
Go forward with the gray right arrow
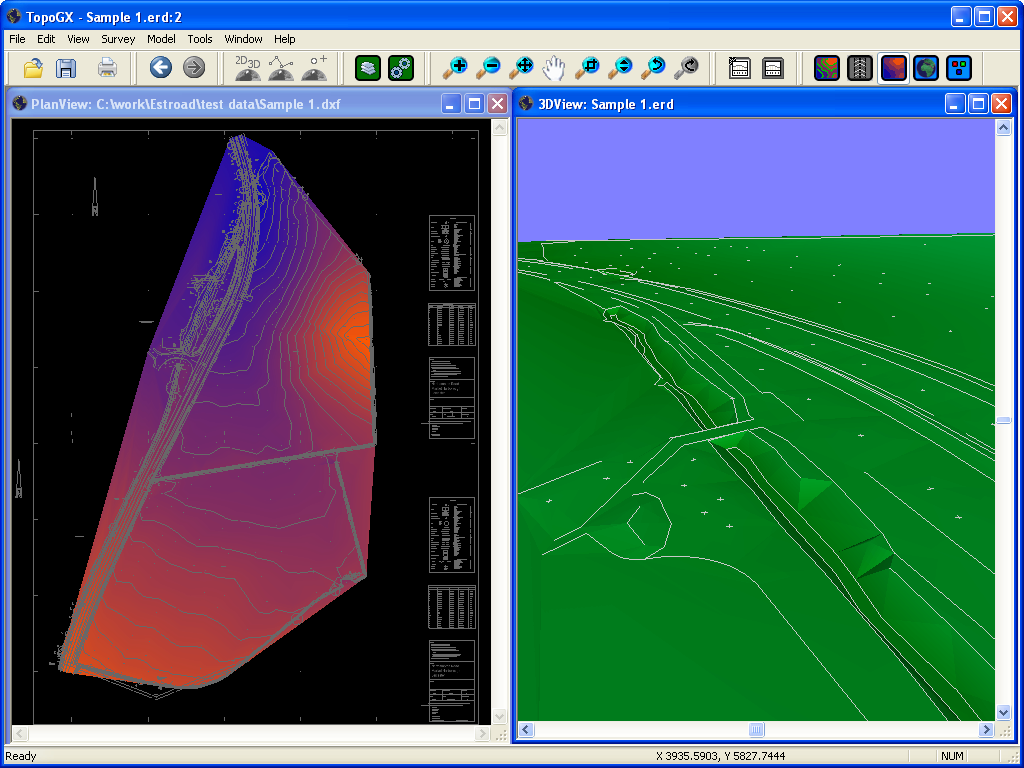coord(194,67)
